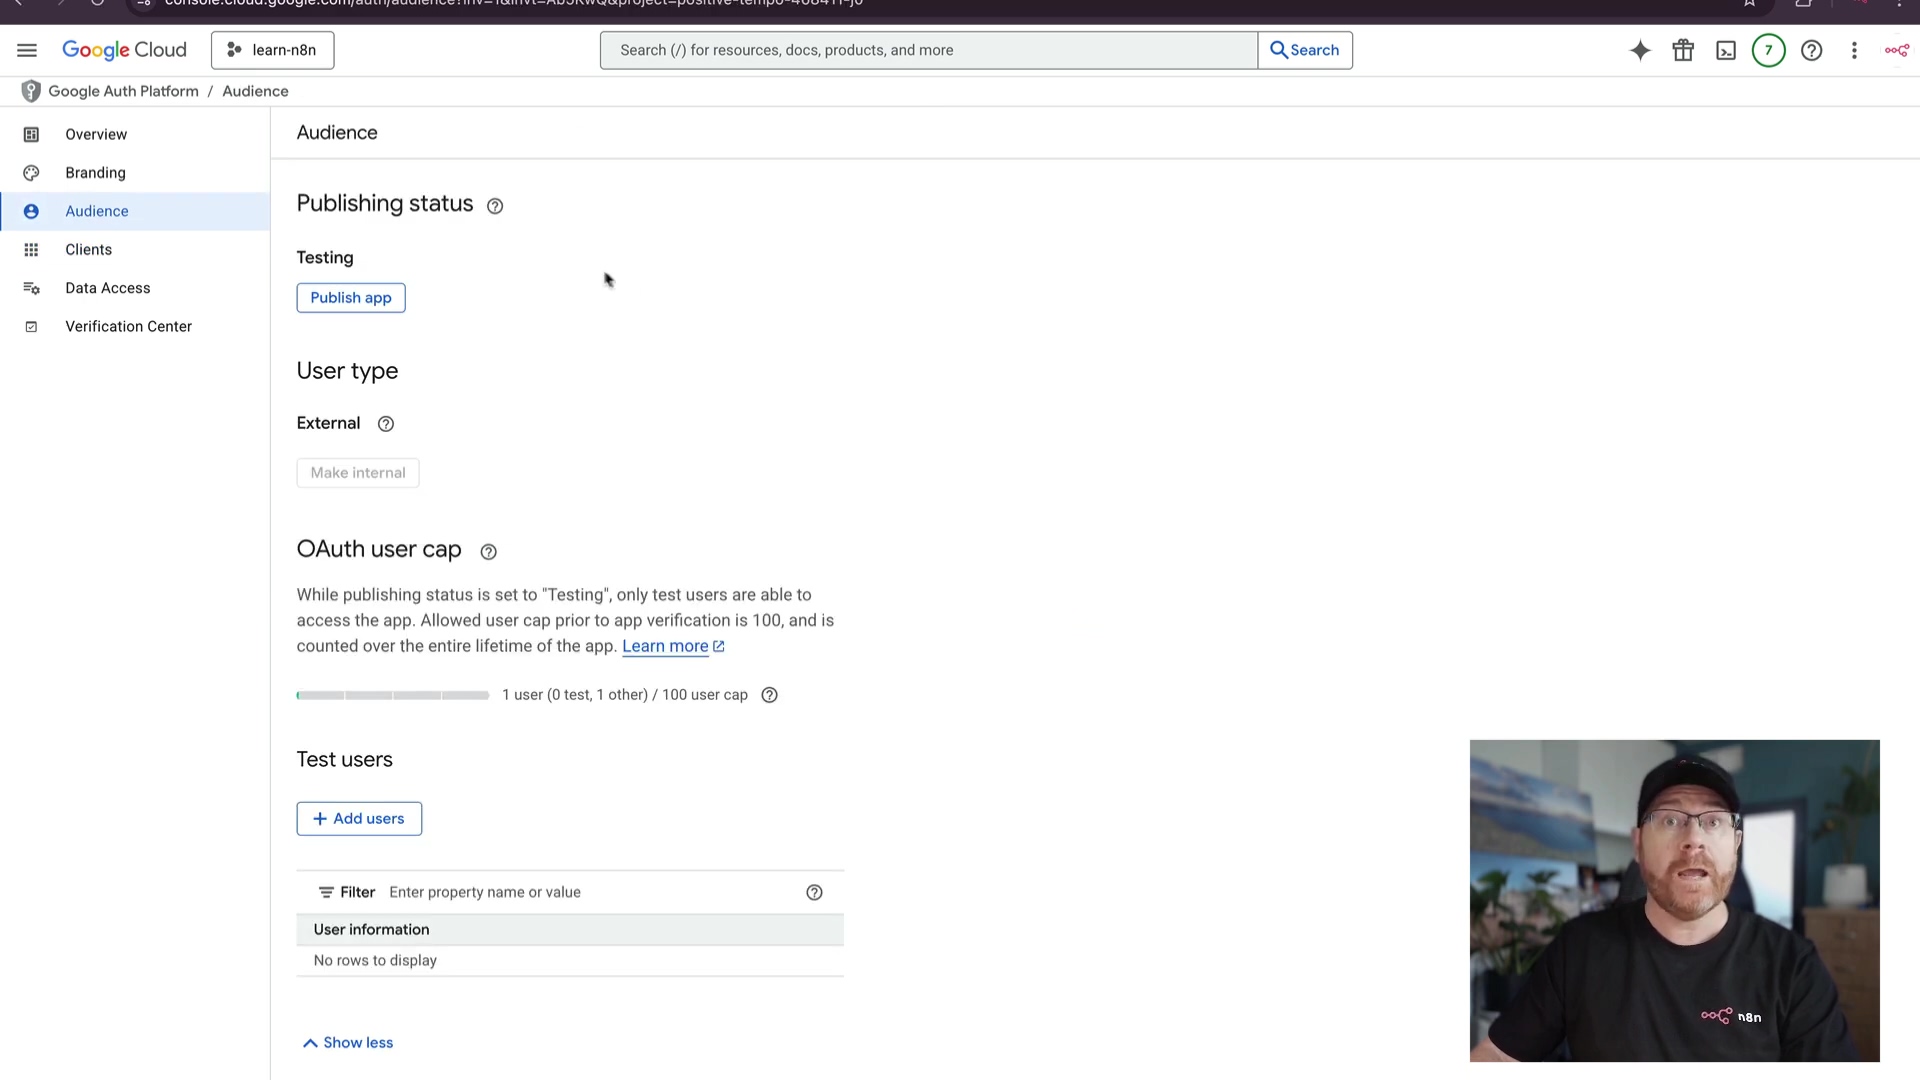
Task: Collapse section with Show less
Action: pos(348,1042)
